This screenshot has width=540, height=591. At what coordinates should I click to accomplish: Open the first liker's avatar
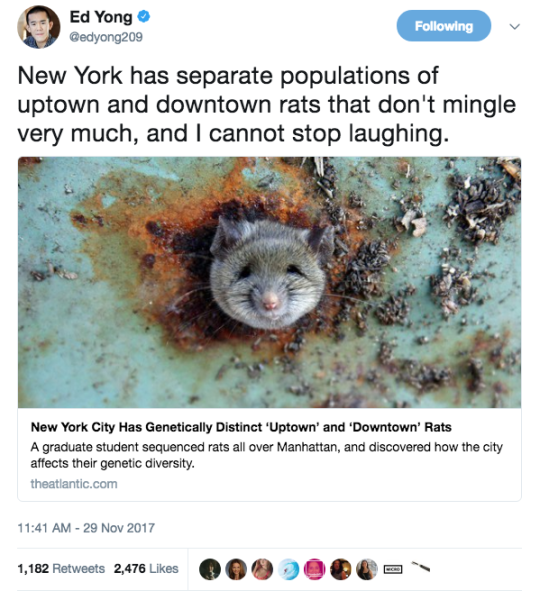coord(210,569)
